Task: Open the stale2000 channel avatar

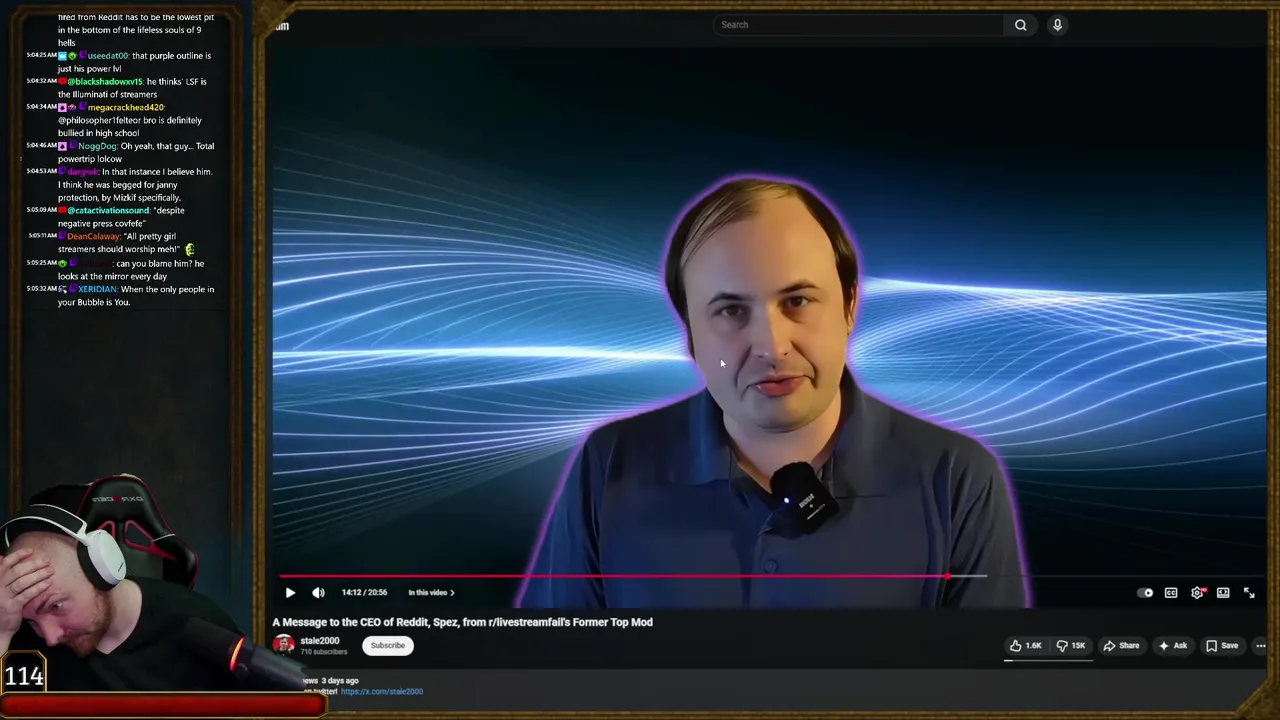Action: point(284,645)
